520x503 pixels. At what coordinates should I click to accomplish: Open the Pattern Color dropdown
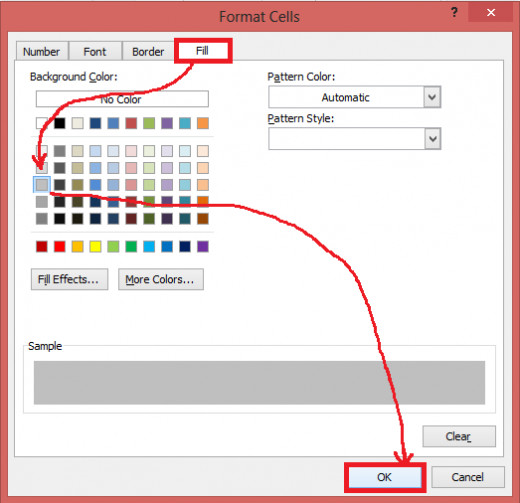(x=432, y=97)
